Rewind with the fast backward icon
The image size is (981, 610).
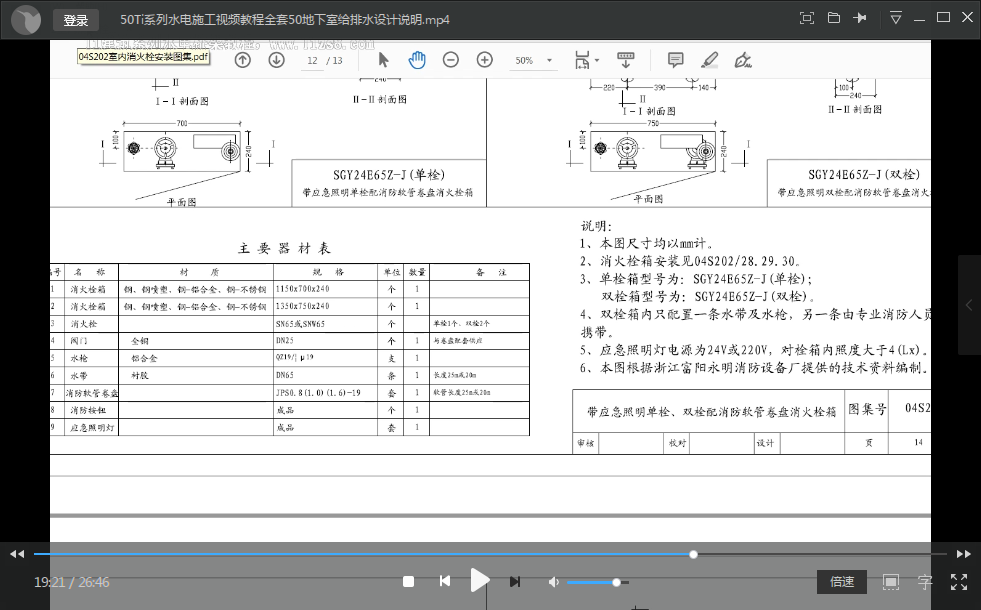17,554
